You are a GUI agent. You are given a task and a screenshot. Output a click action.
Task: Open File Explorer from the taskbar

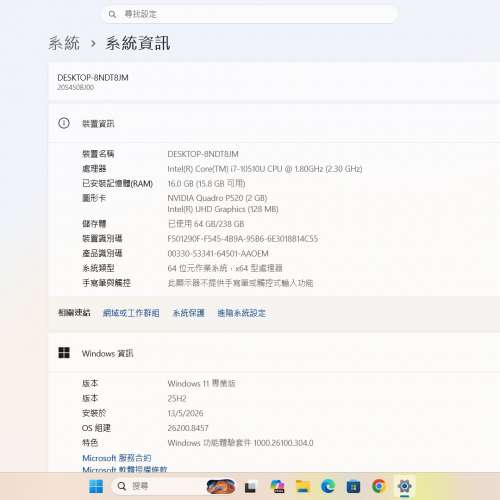303,487
